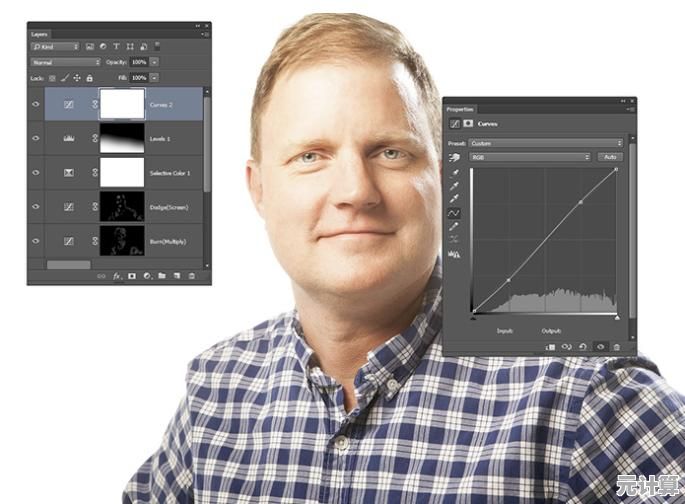This screenshot has height=504, width=685.
Task: Select the Selective Color 1 mask thumbnail
Action: (x=122, y=172)
